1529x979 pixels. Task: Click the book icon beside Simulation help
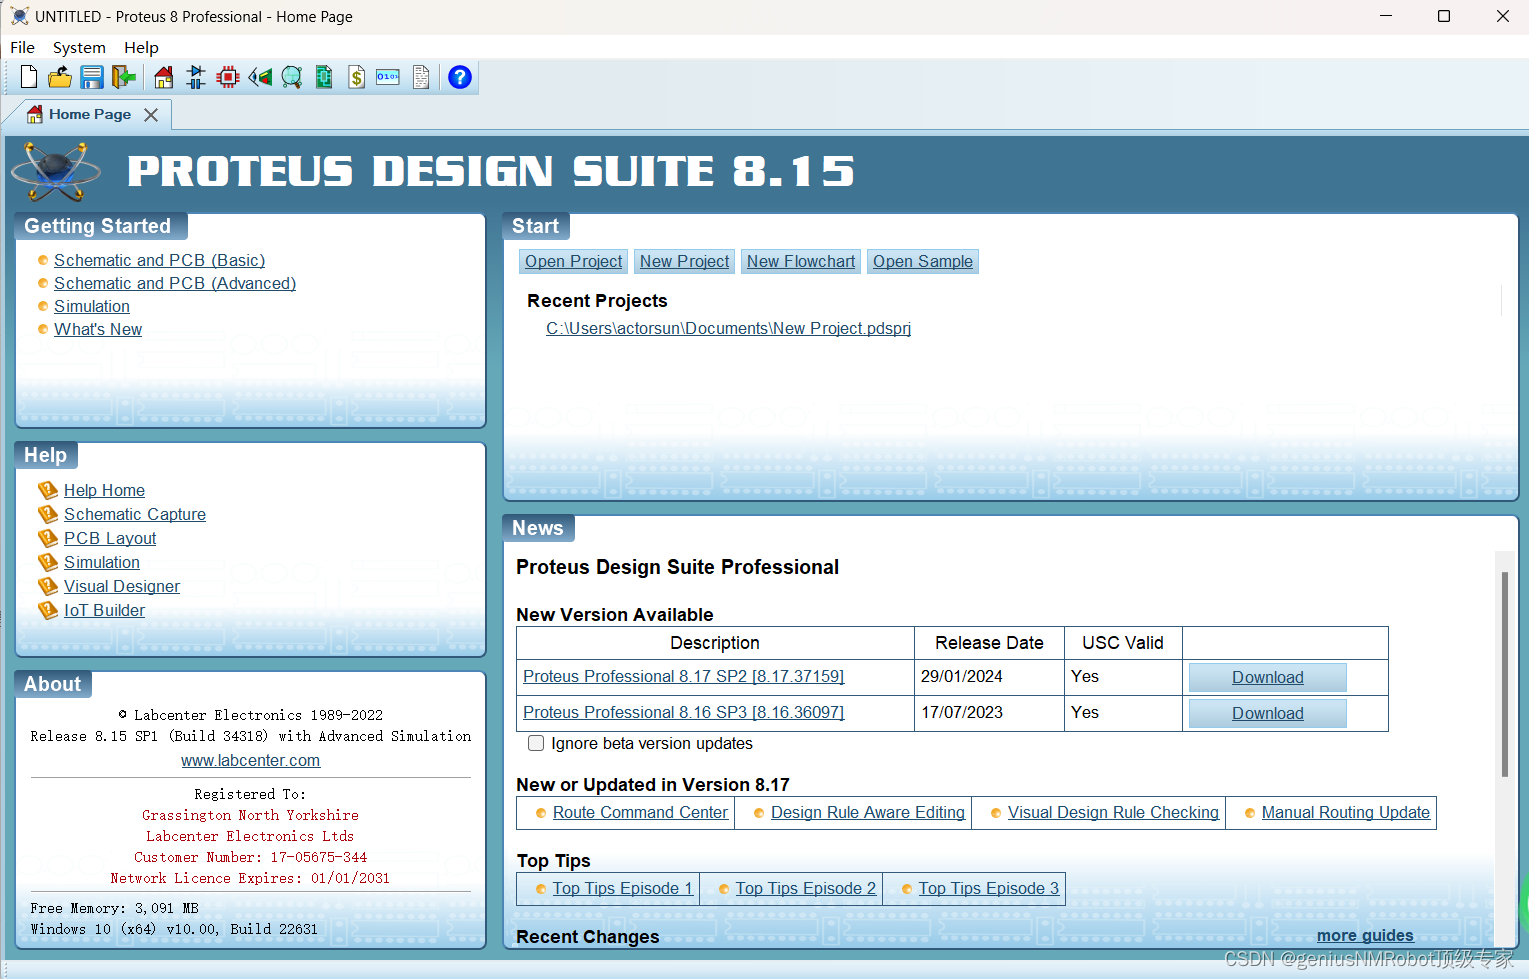48,562
